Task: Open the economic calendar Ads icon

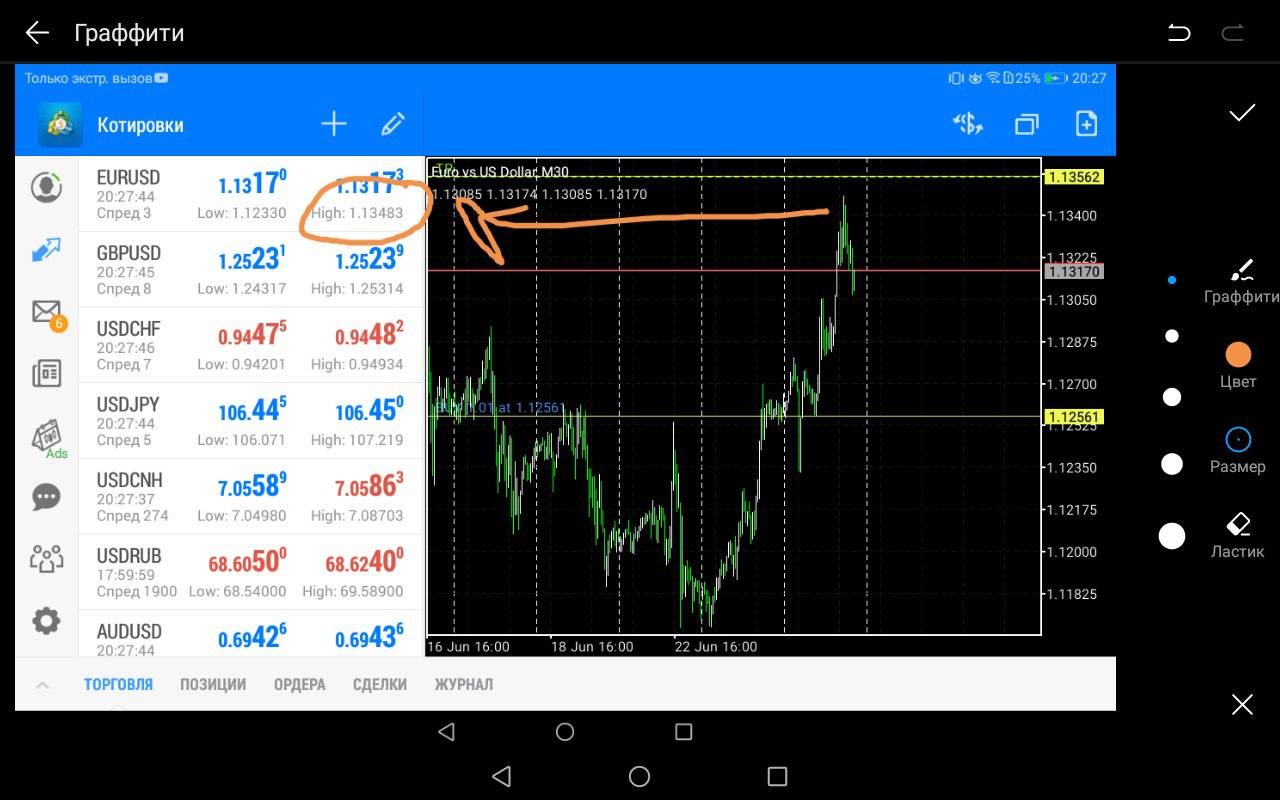Action: (x=48, y=437)
